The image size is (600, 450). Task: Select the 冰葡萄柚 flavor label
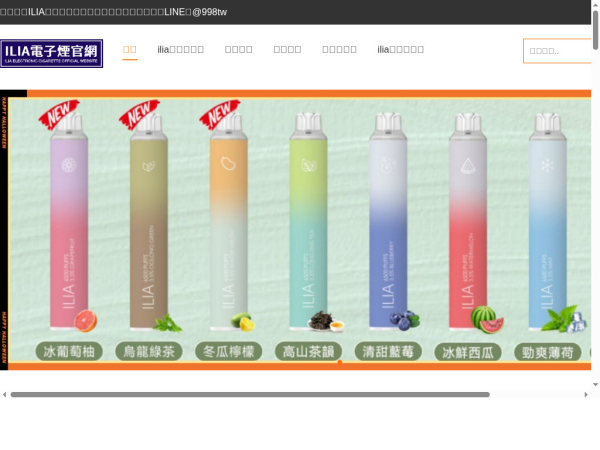click(x=69, y=351)
